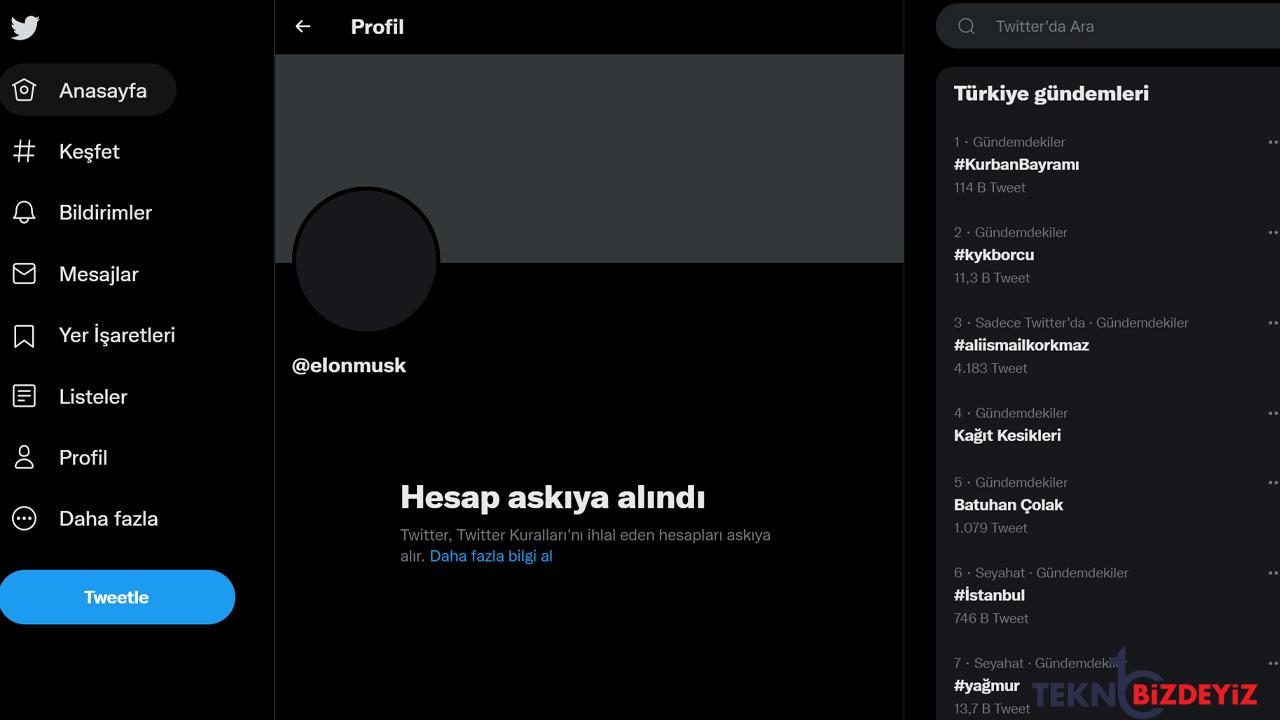Click the Bildirimler bell icon

click(x=24, y=212)
